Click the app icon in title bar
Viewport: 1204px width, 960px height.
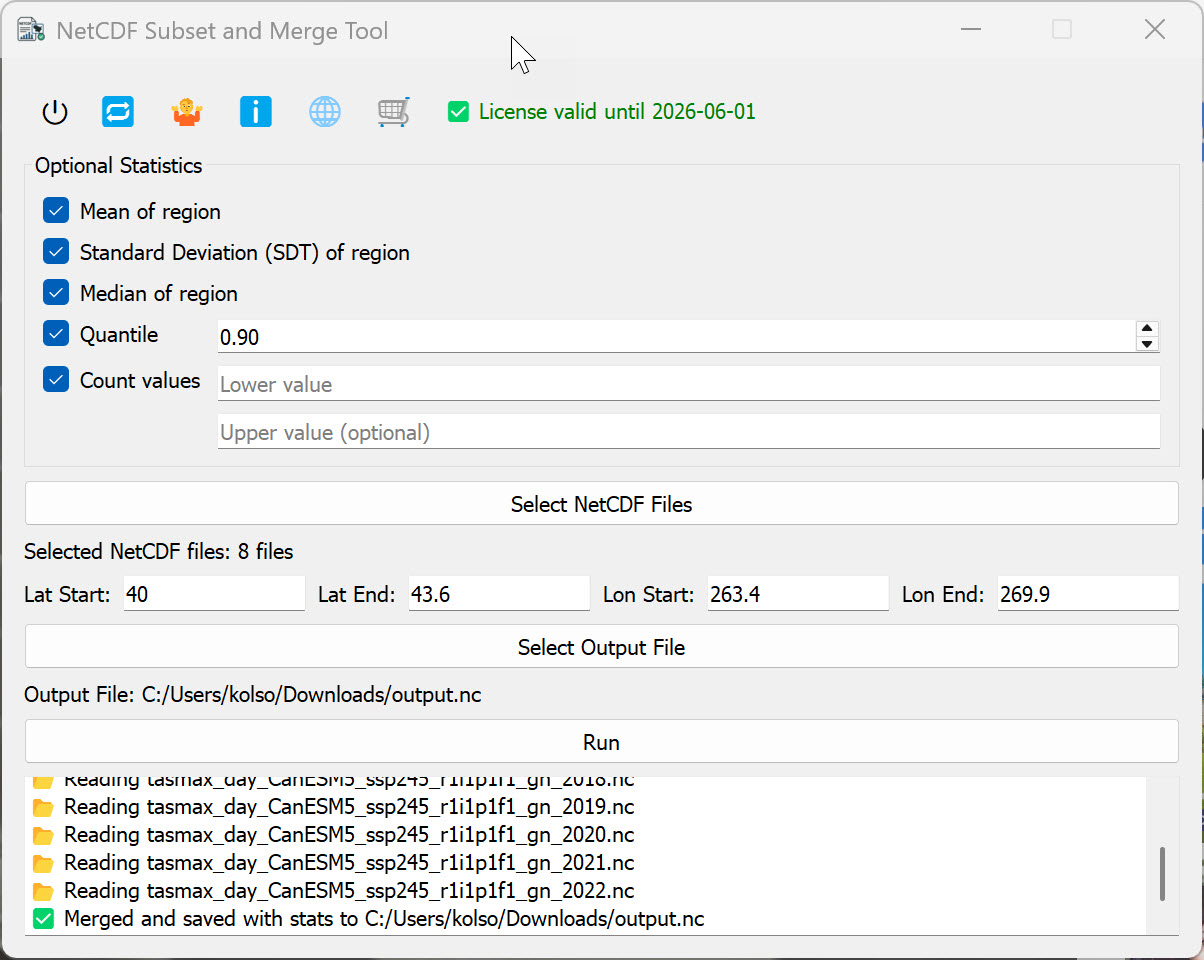[31, 30]
